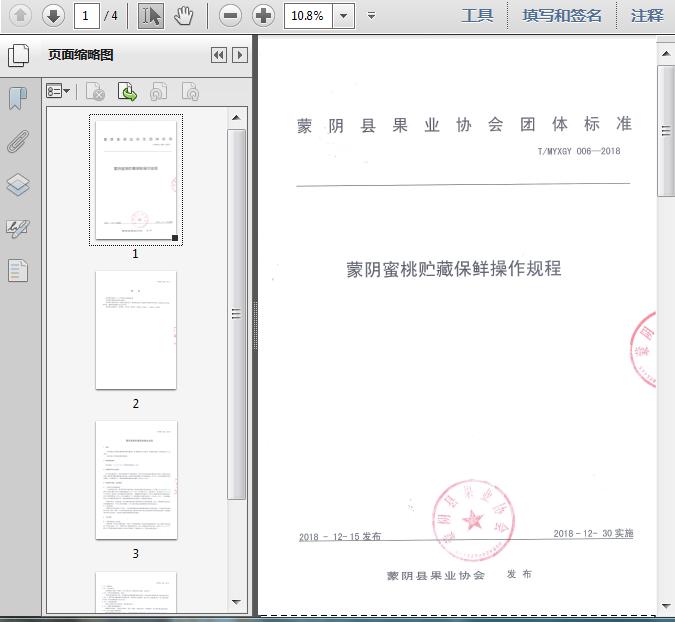Click thumbnail pane scroll down arrow
The width and height of the screenshot is (675, 622).
click(236, 602)
